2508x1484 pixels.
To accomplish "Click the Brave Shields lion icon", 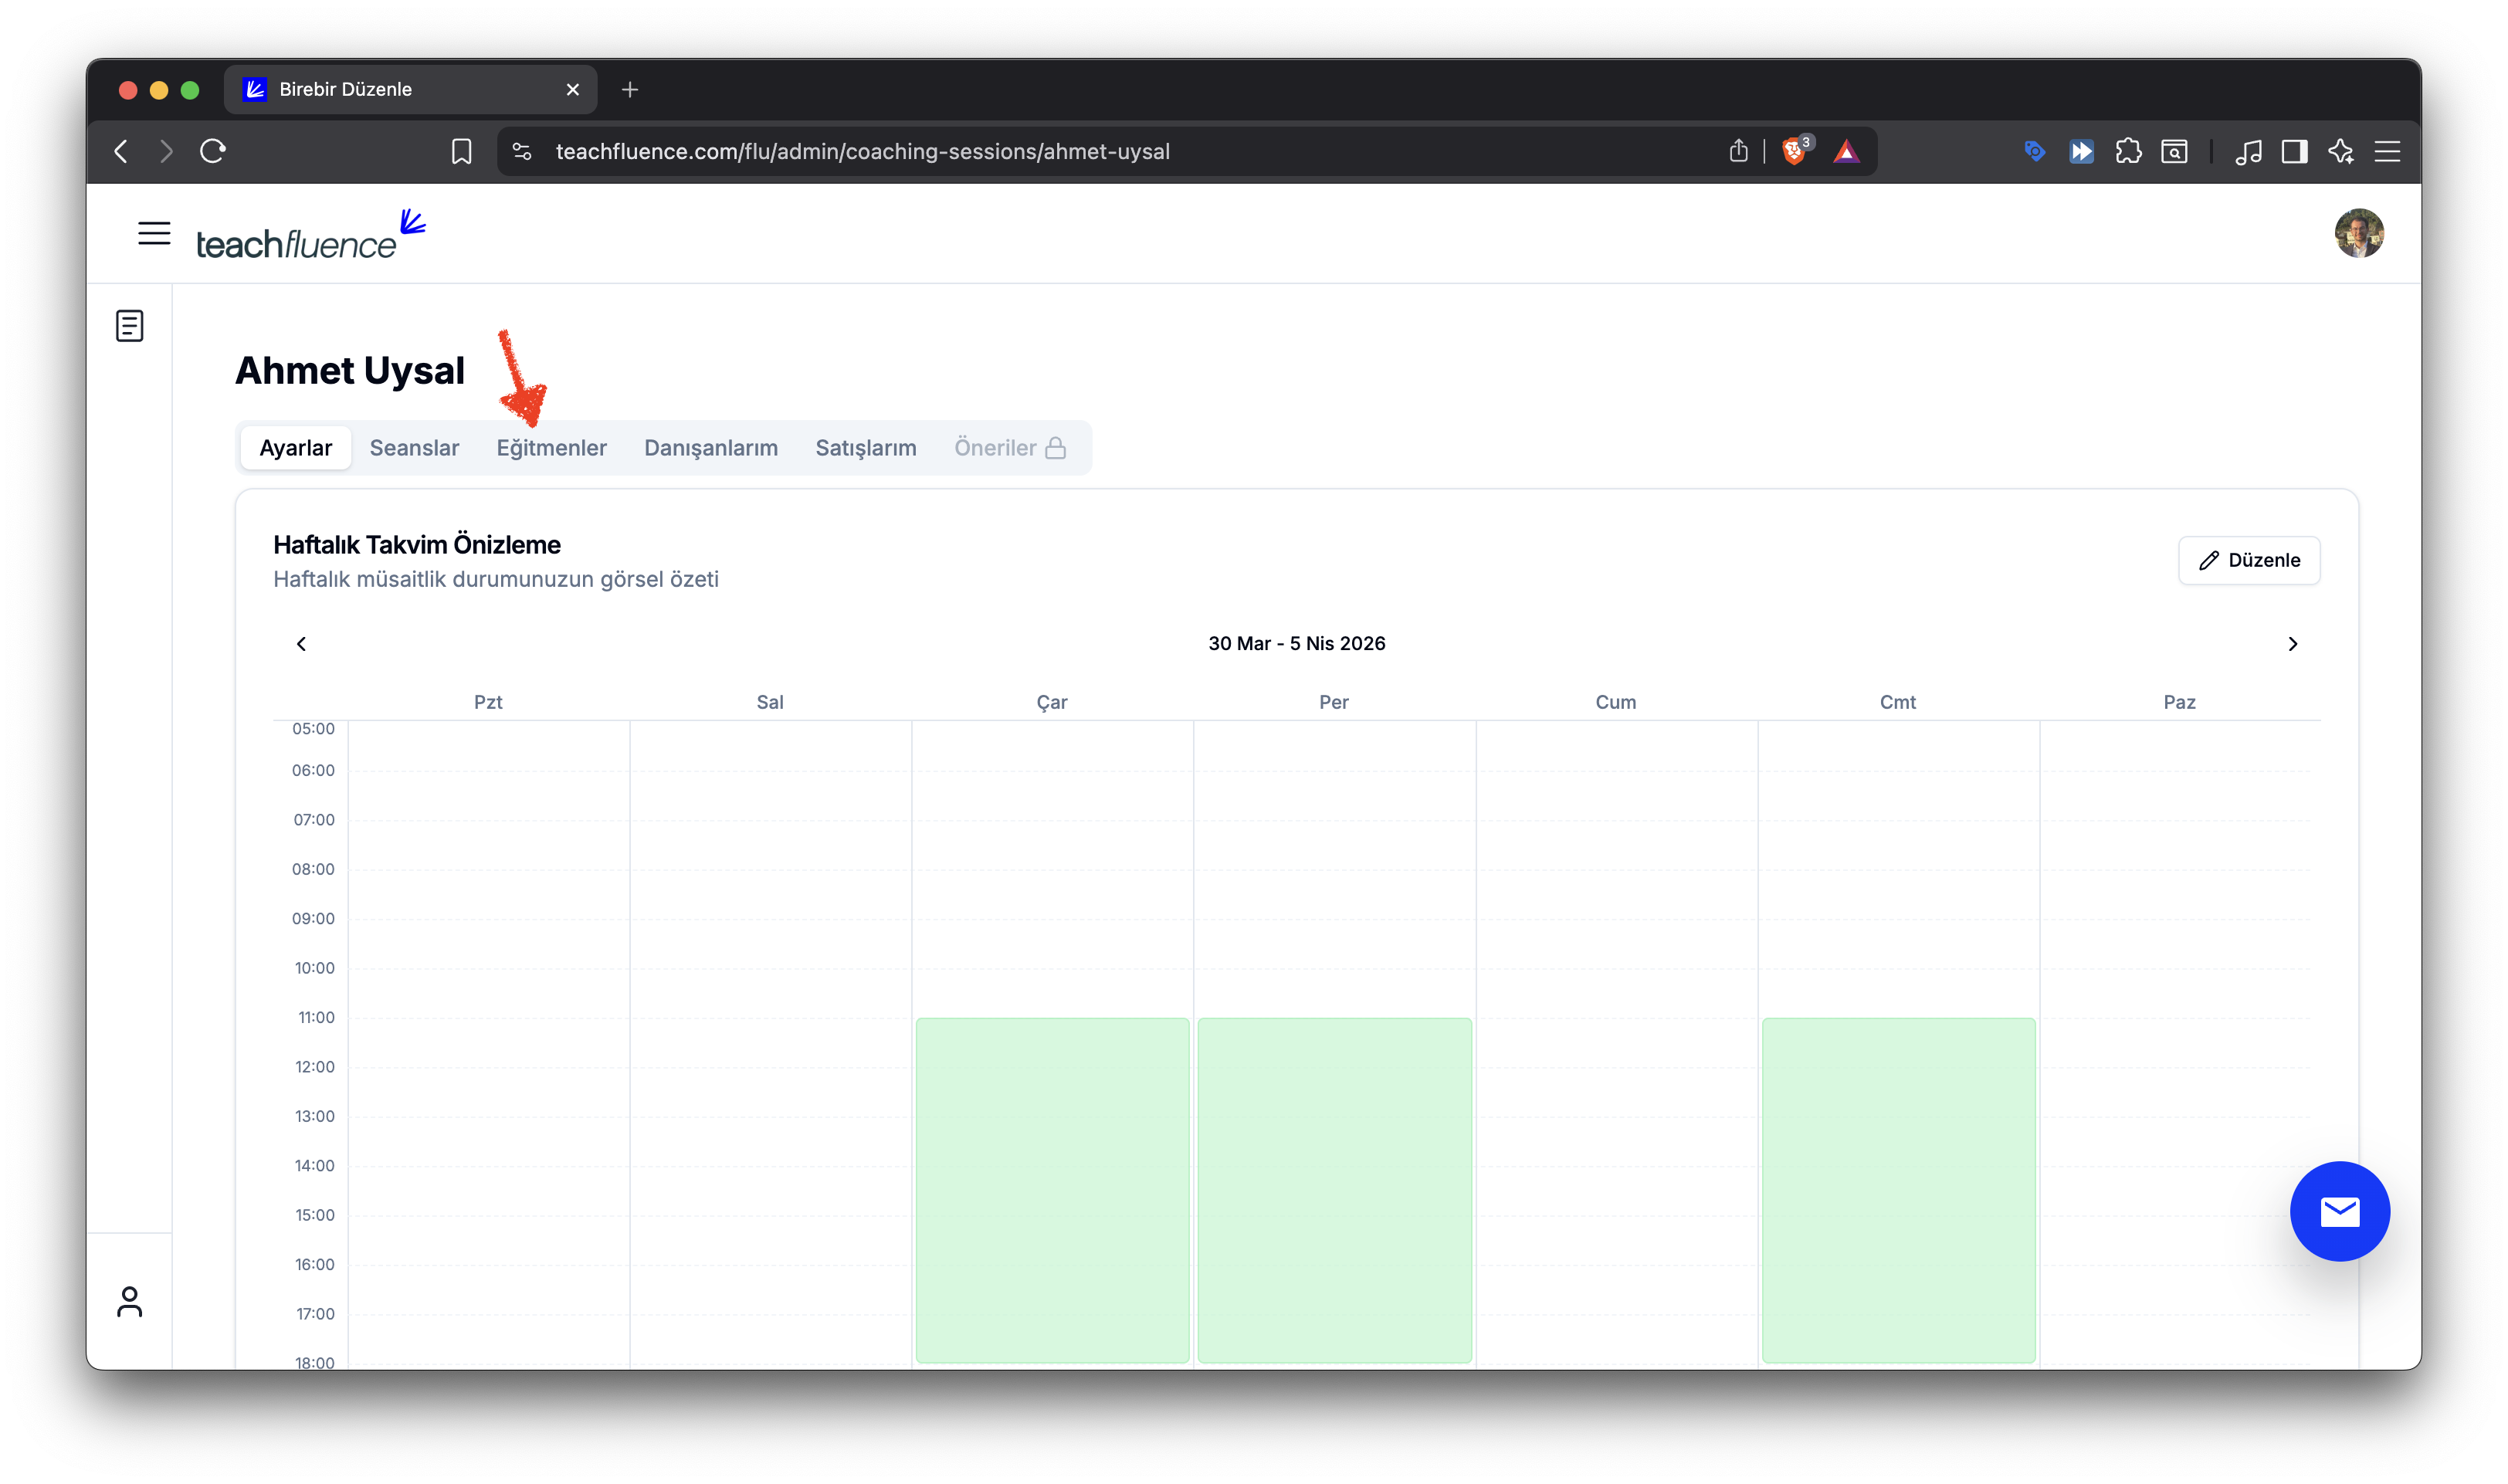I will tap(1794, 151).
